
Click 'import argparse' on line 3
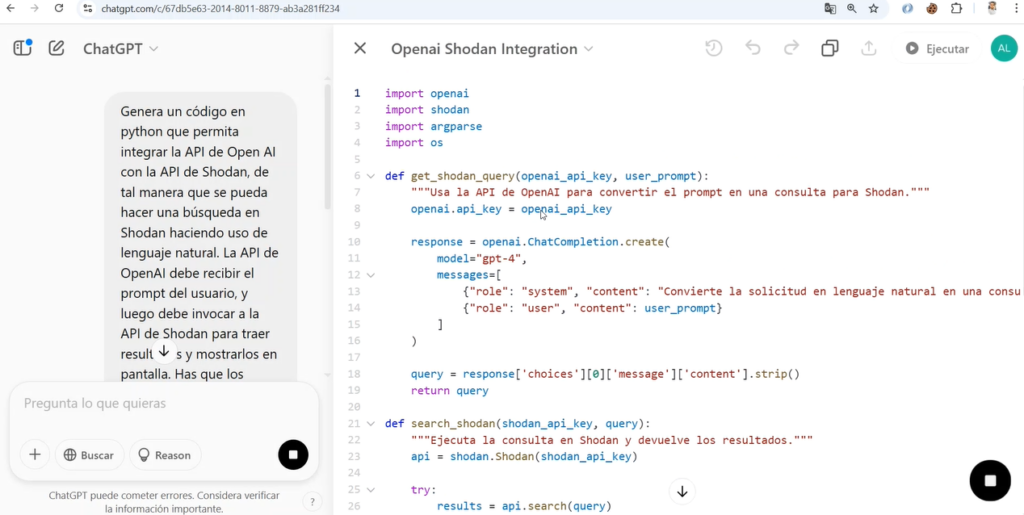(433, 127)
